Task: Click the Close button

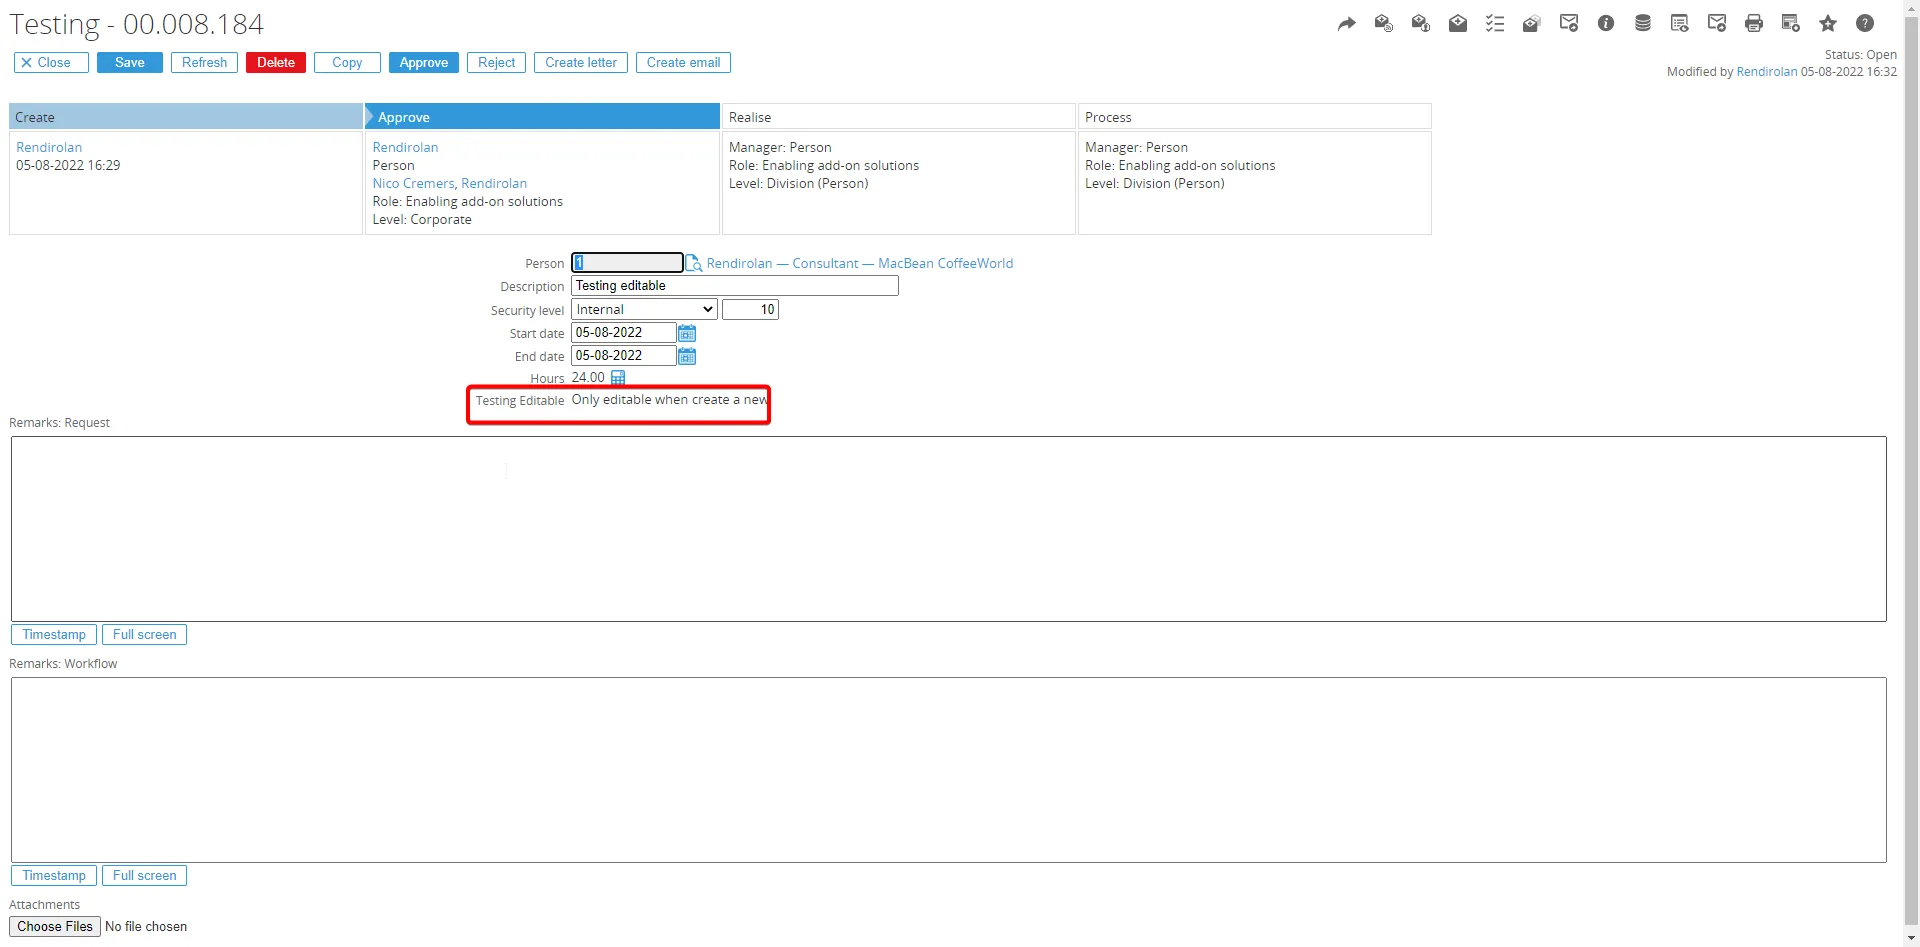Action: point(51,63)
